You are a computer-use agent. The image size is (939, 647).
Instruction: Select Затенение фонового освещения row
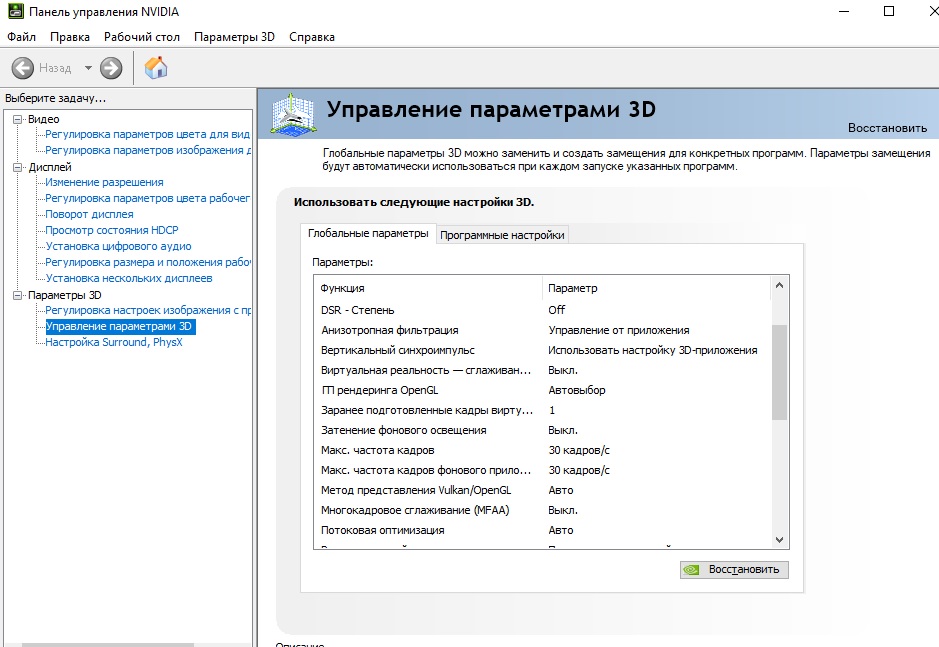click(541, 430)
